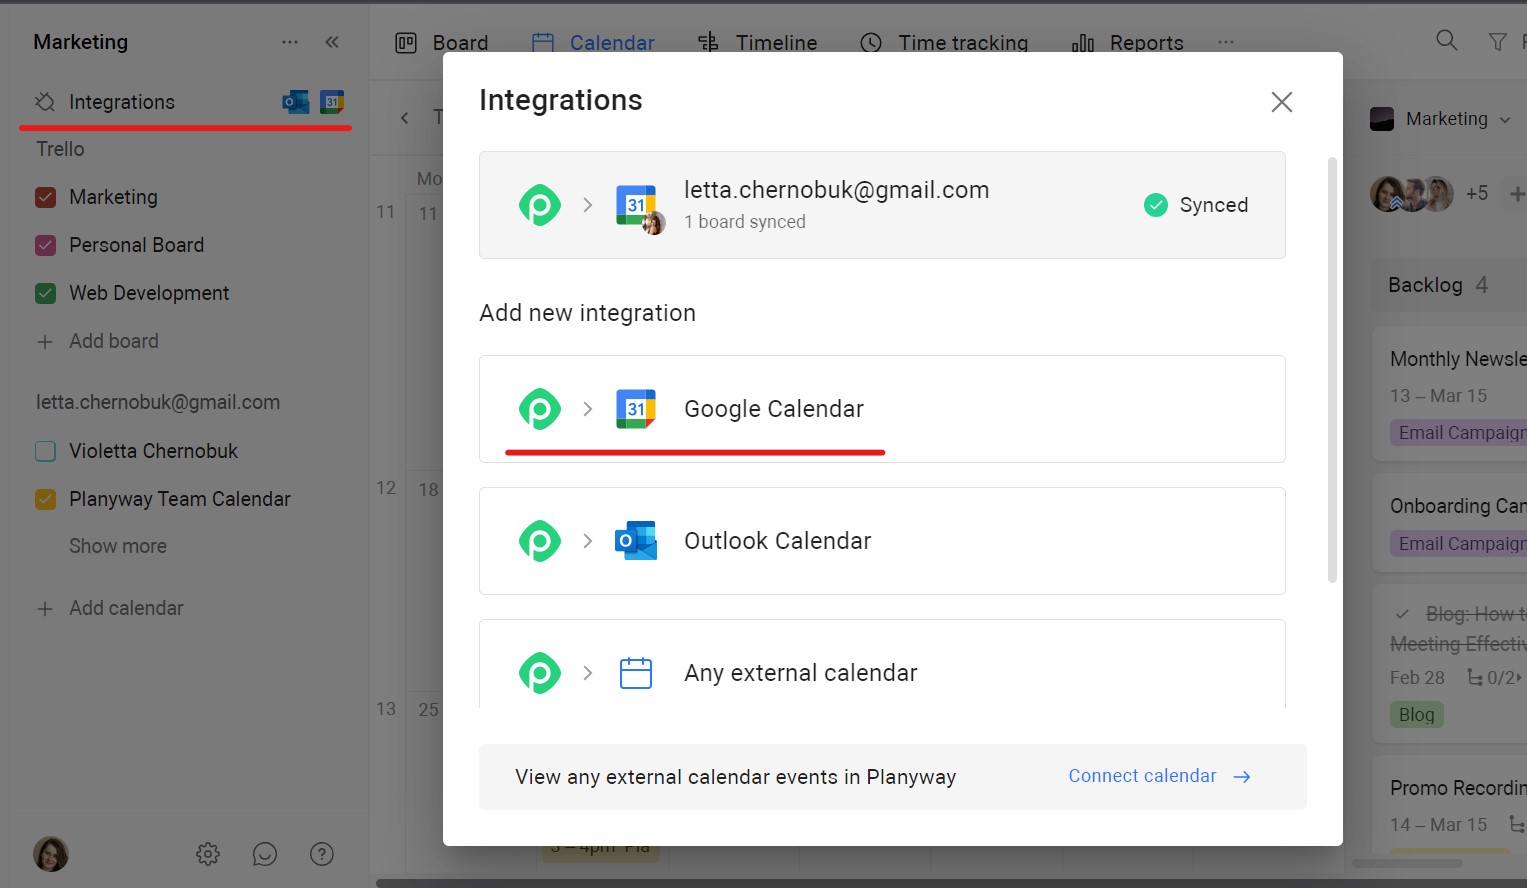Click the member avatars group
The width and height of the screenshot is (1527, 888).
pyautogui.click(x=1412, y=194)
